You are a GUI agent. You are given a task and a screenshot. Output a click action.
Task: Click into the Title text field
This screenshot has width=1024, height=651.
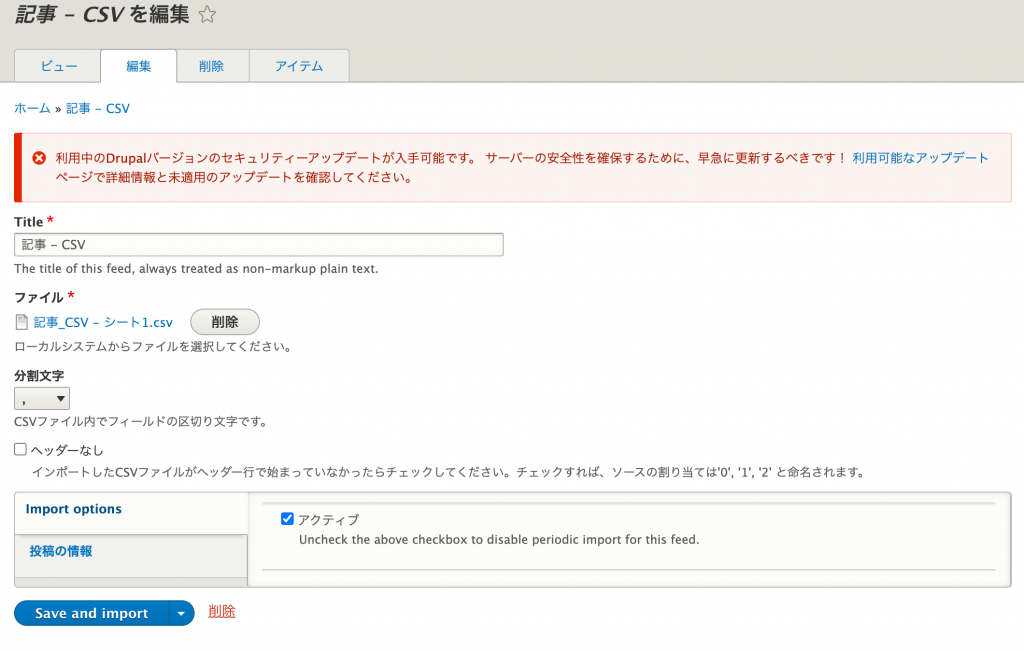pos(259,245)
